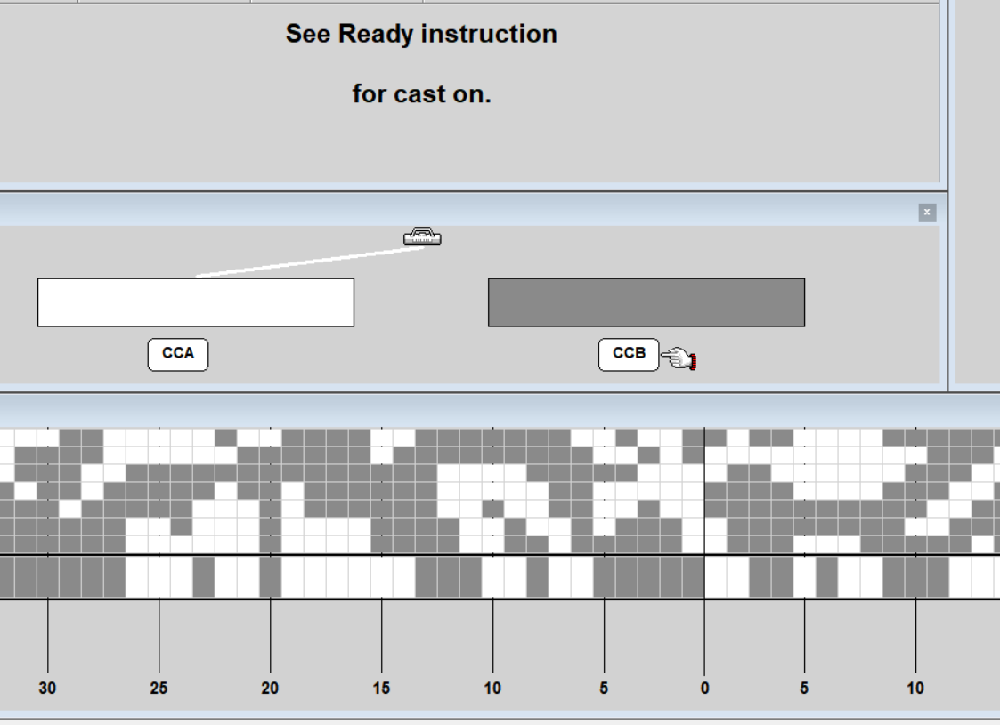Viewport: 1000px width, 725px height.
Task: Click needle marker 10 right of center
Action: [915, 688]
